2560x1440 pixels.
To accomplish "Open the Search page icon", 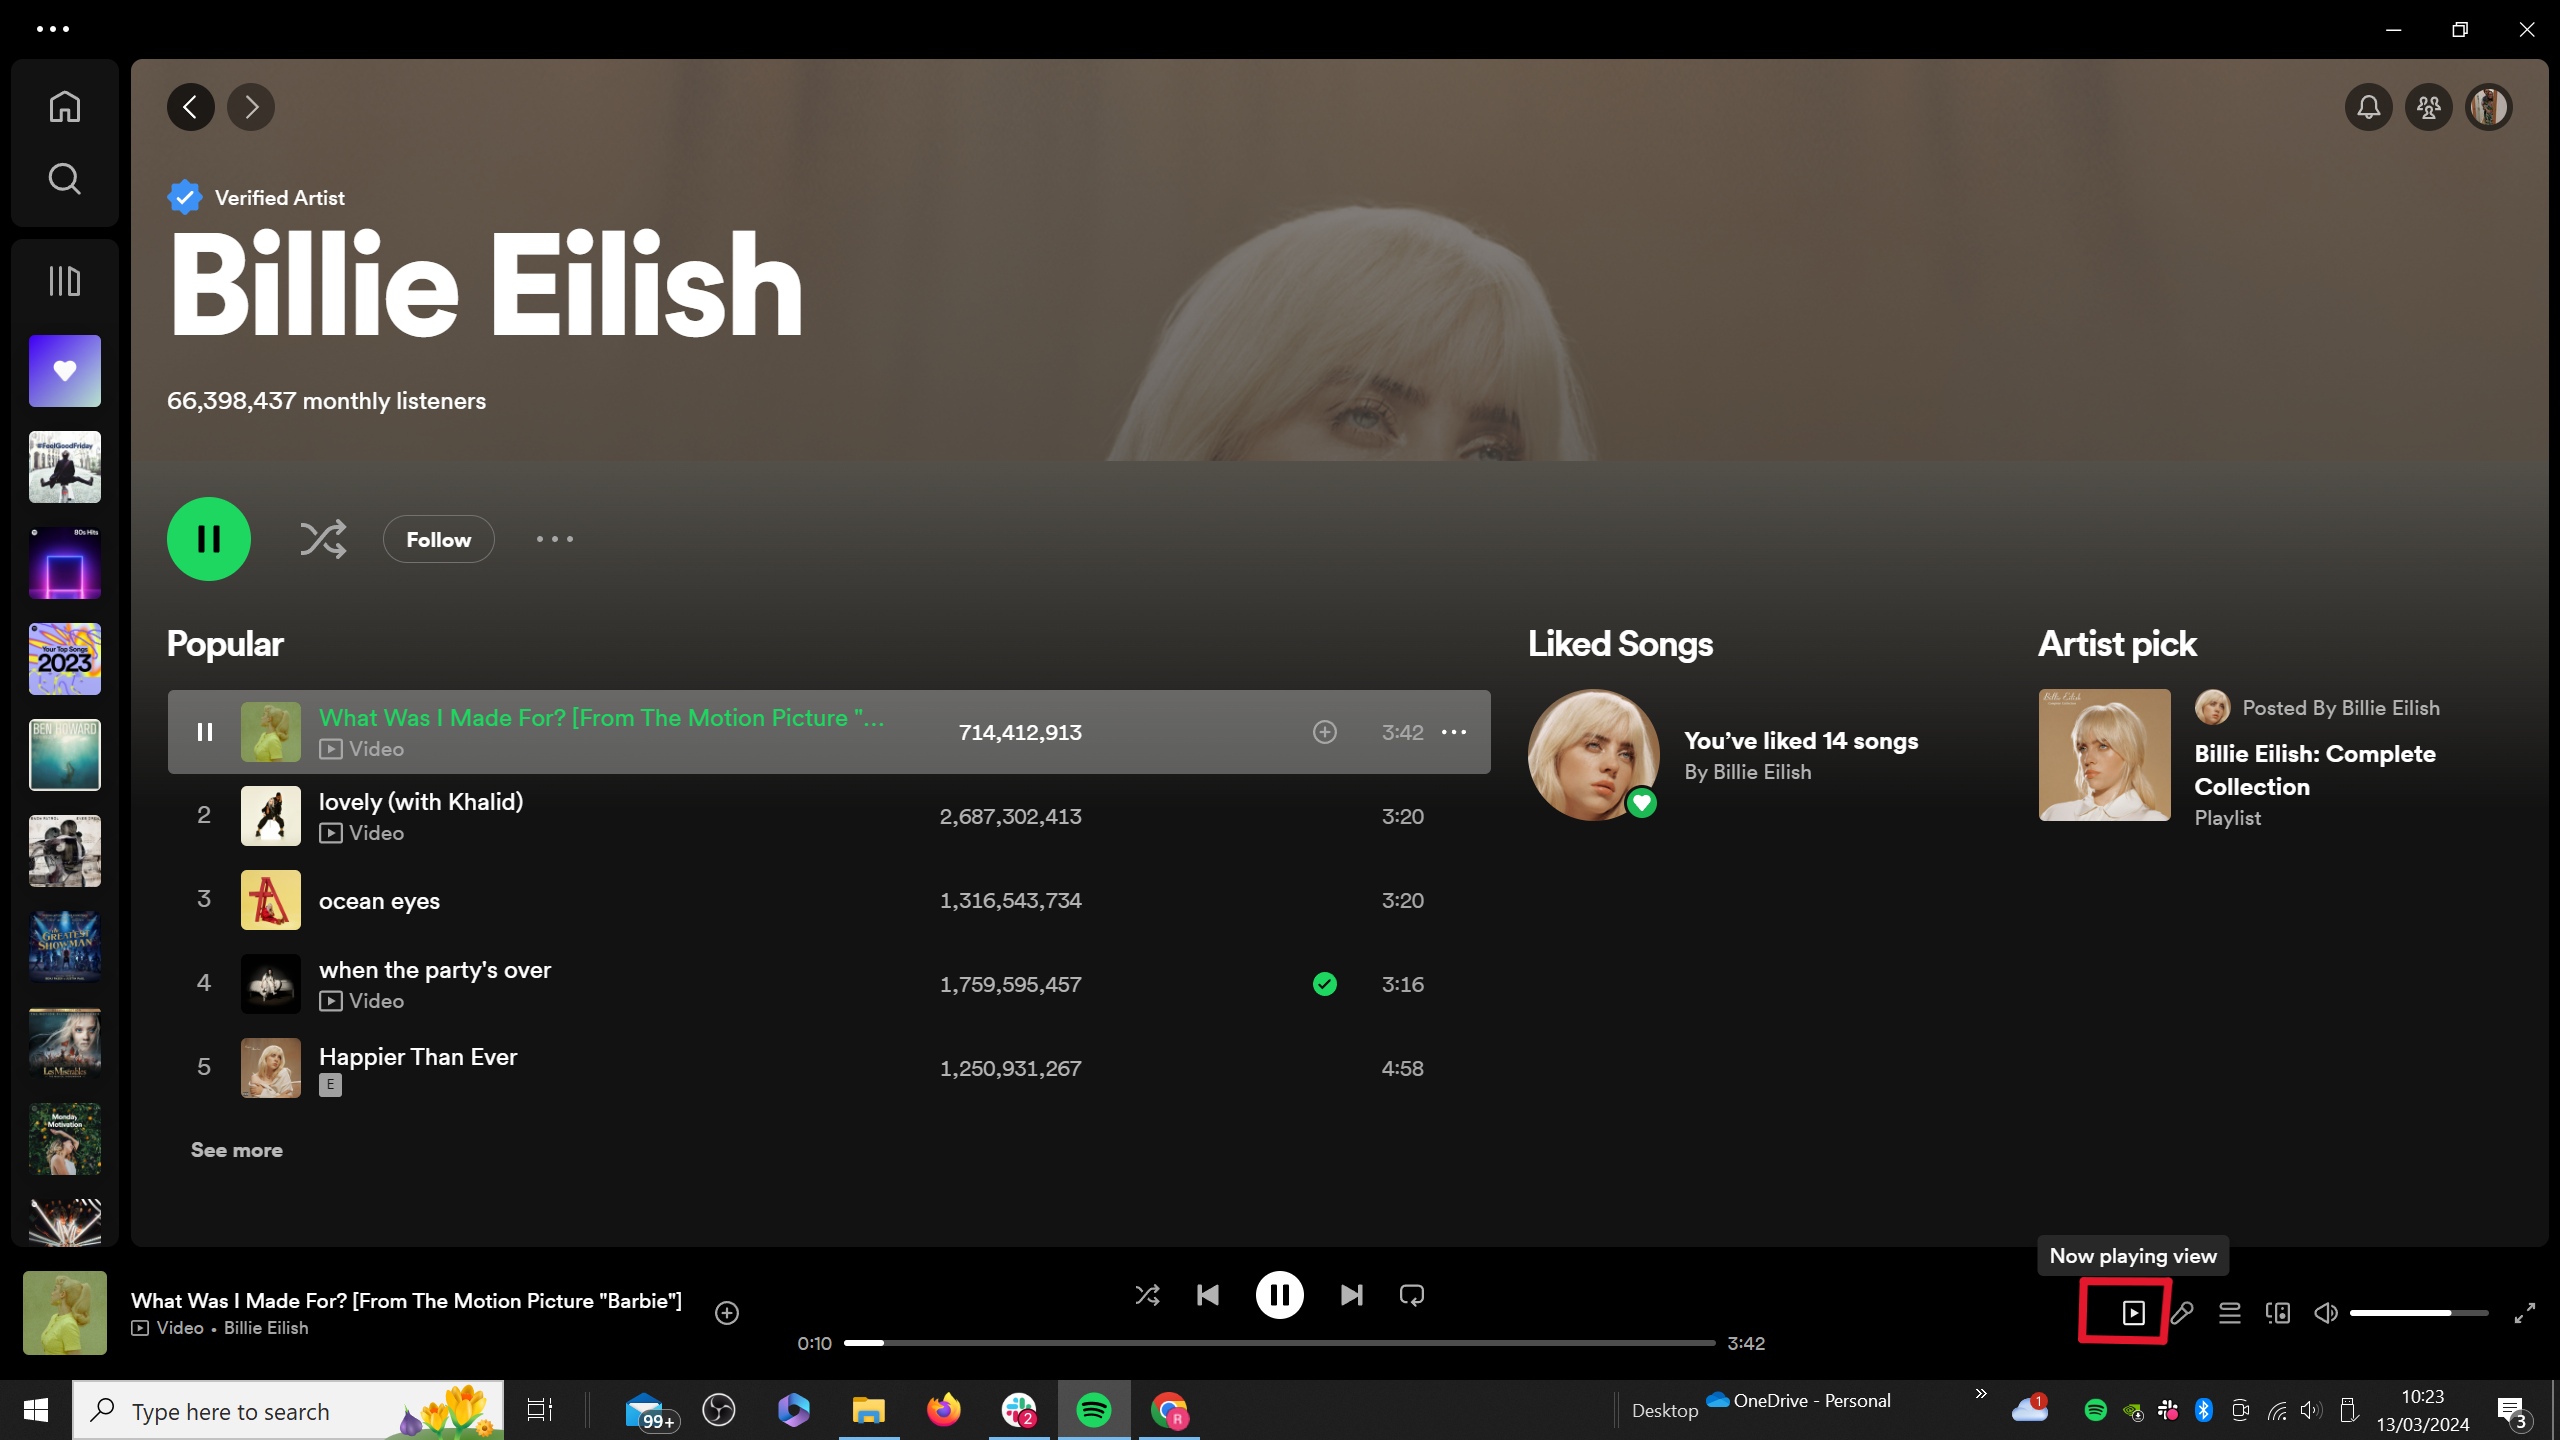I will [x=65, y=179].
